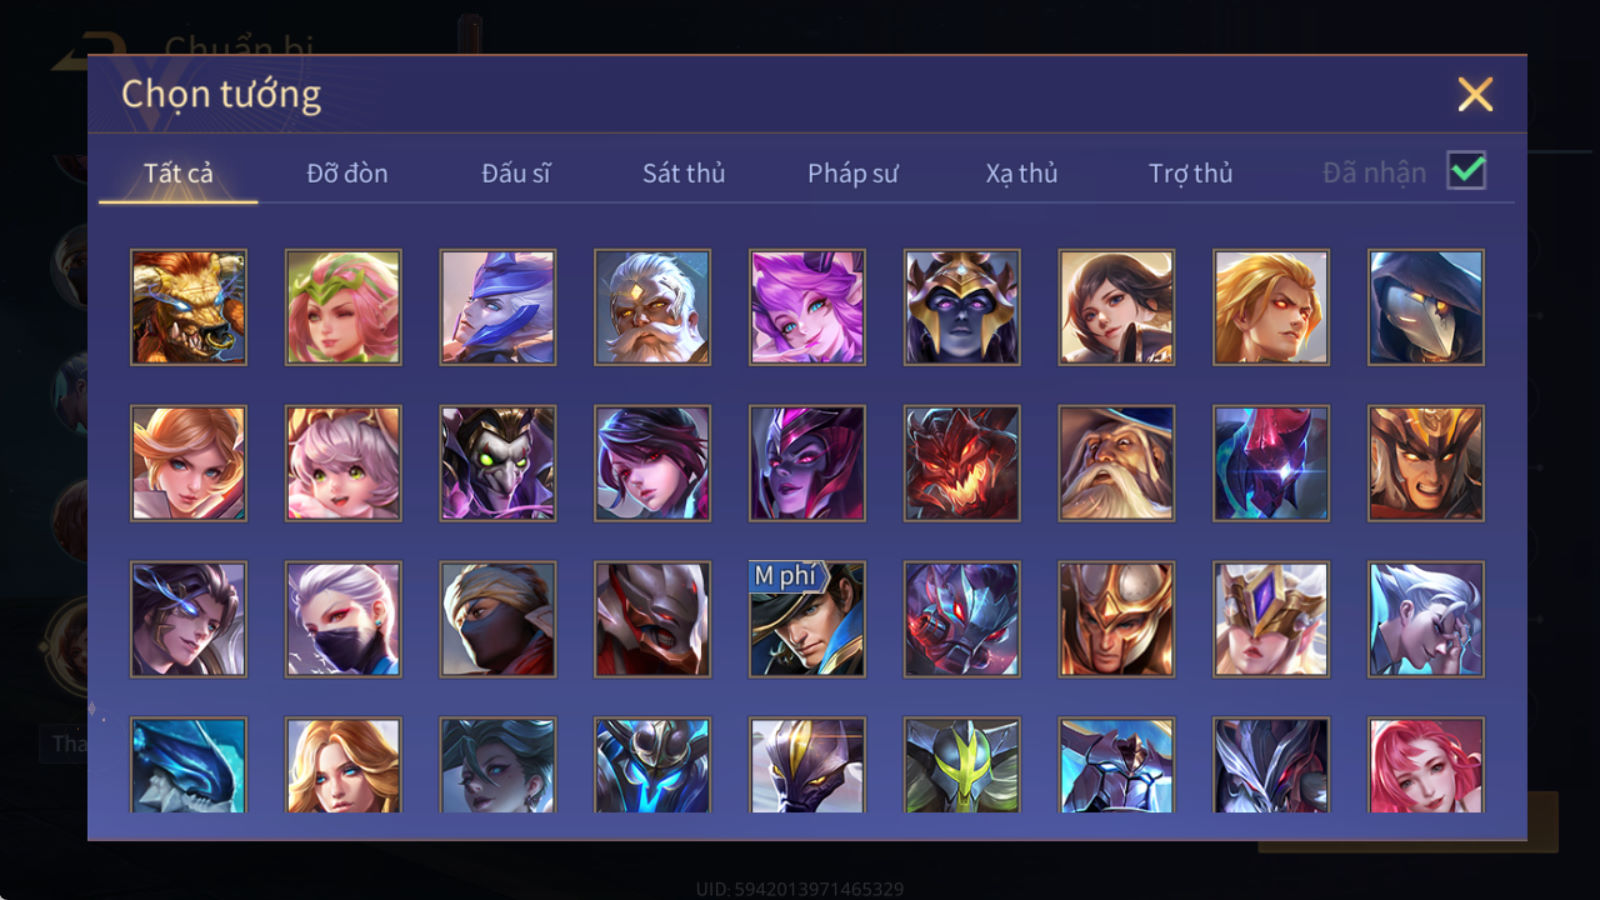This screenshot has width=1600, height=900.
Task: Pick the green-eyed joker hero
Action: click(x=498, y=463)
